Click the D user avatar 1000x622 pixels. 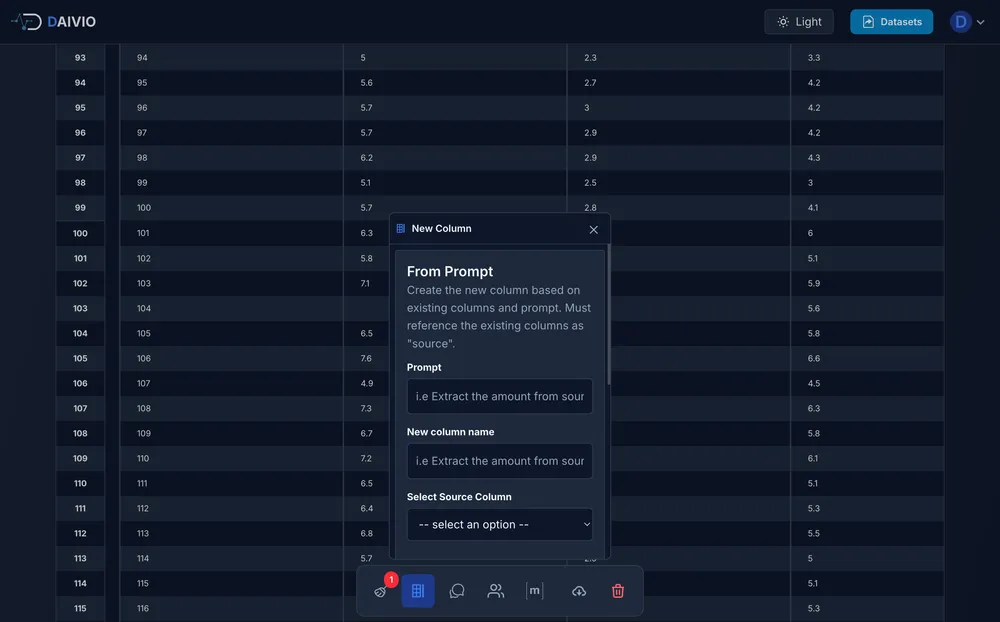tap(961, 21)
